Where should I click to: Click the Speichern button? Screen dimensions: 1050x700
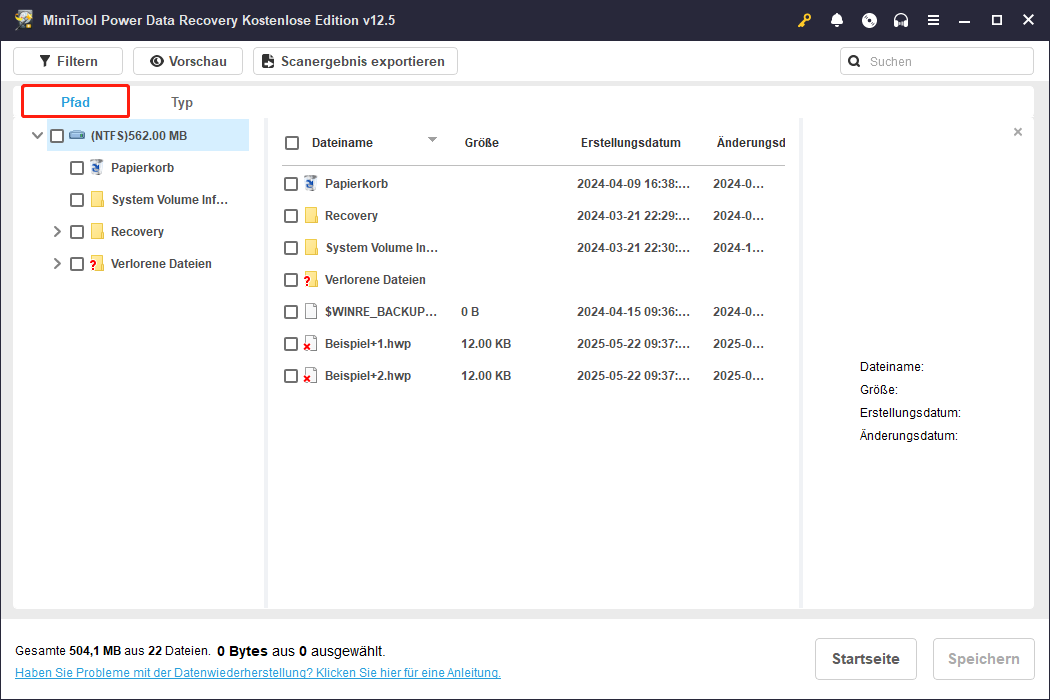point(983,658)
